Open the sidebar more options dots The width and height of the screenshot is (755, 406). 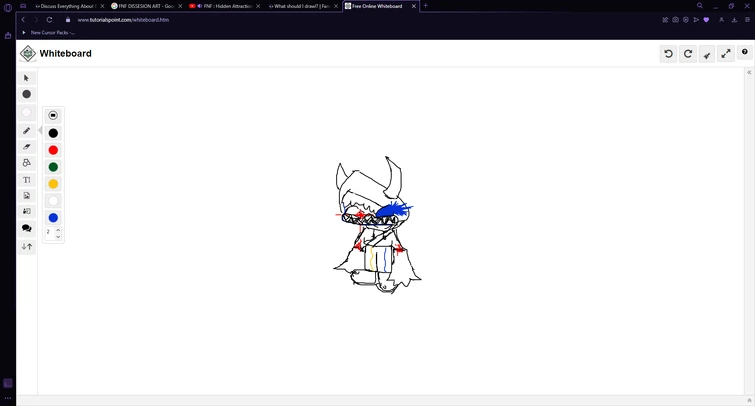pos(8,398)
